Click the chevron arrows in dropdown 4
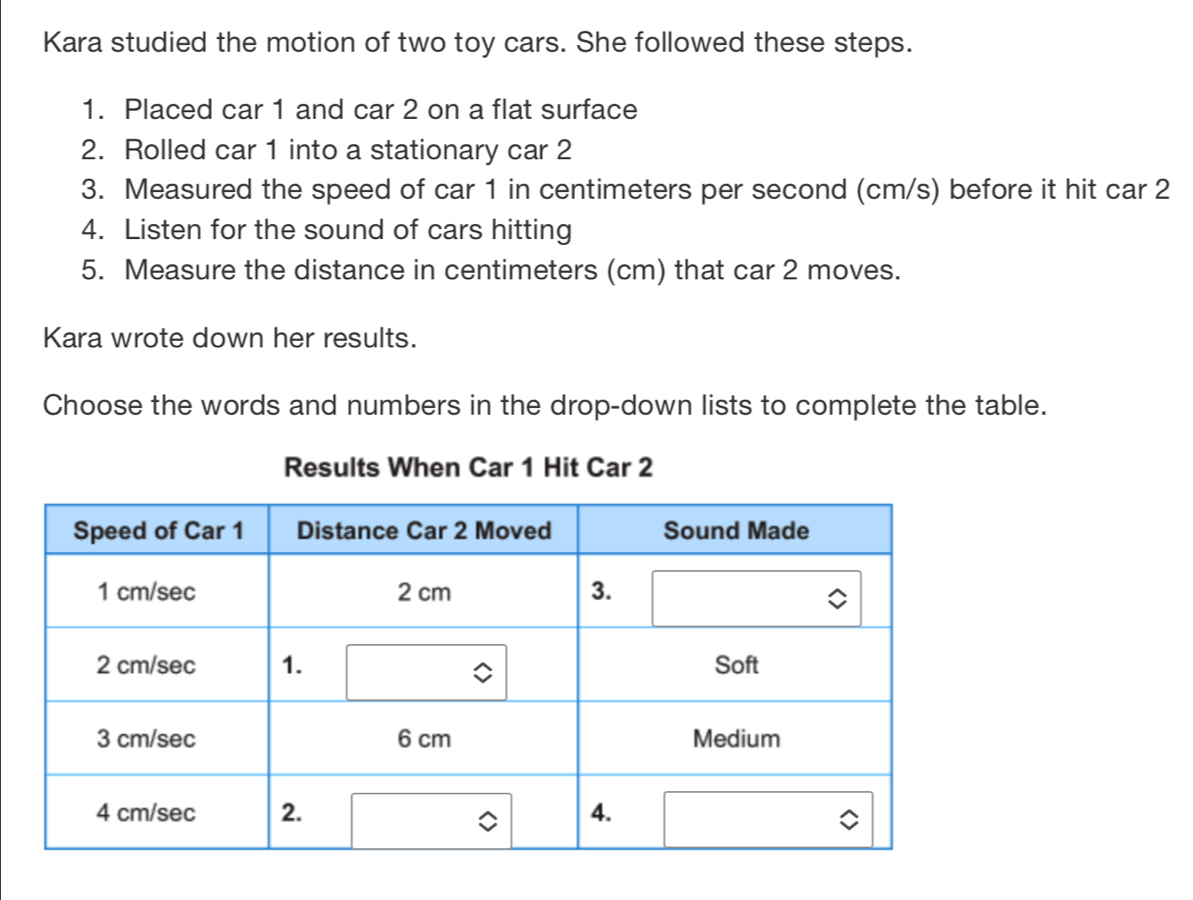 coord(849,821)
